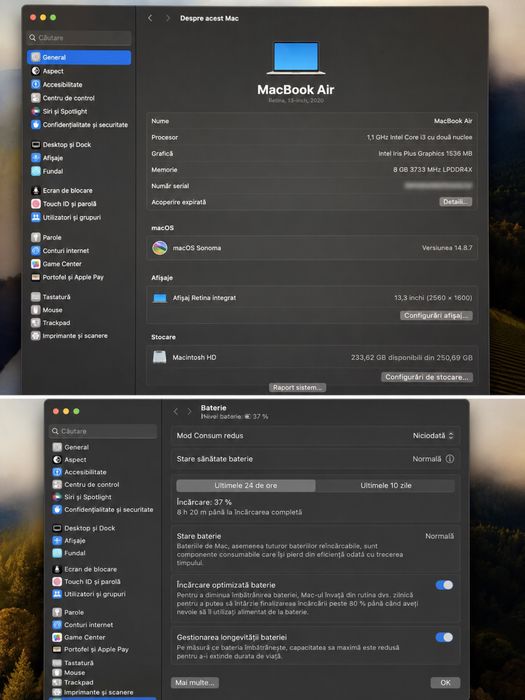The width and height of the screenshot is (525, 700).
Task: Open Configurări afișaj button
Action: tap(436, 315)
